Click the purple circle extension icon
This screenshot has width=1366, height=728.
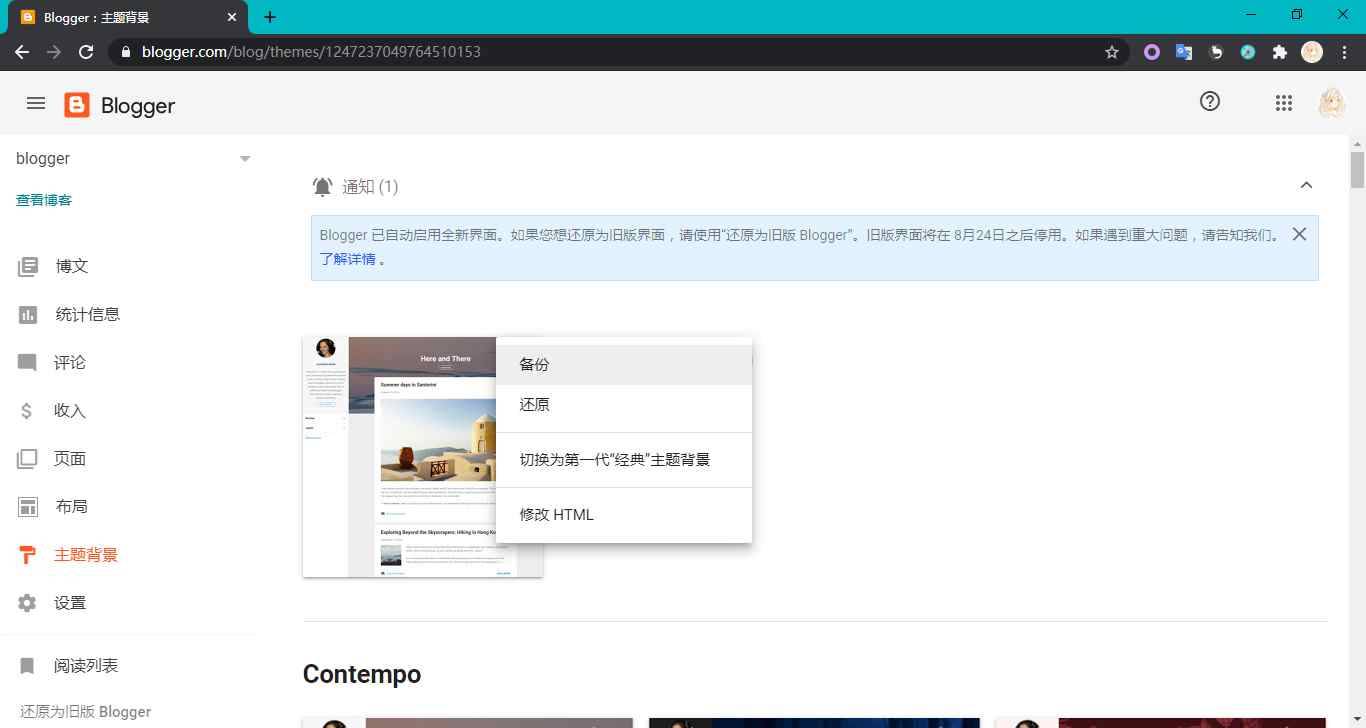click(x=1152, y=52)
